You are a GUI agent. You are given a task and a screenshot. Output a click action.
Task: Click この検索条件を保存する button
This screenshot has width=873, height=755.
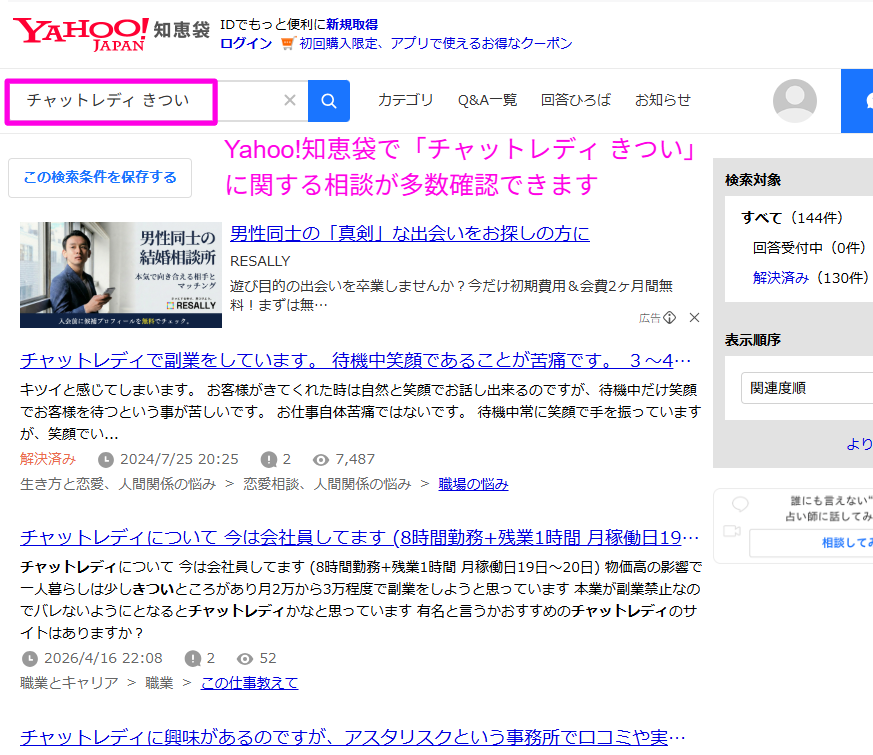tap(100, 178)
